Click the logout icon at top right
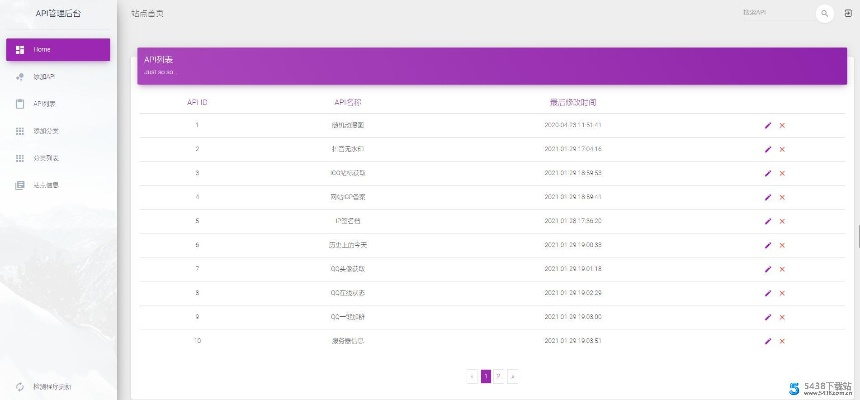Viewport: 860px width, 400px height. click(848, 13)
